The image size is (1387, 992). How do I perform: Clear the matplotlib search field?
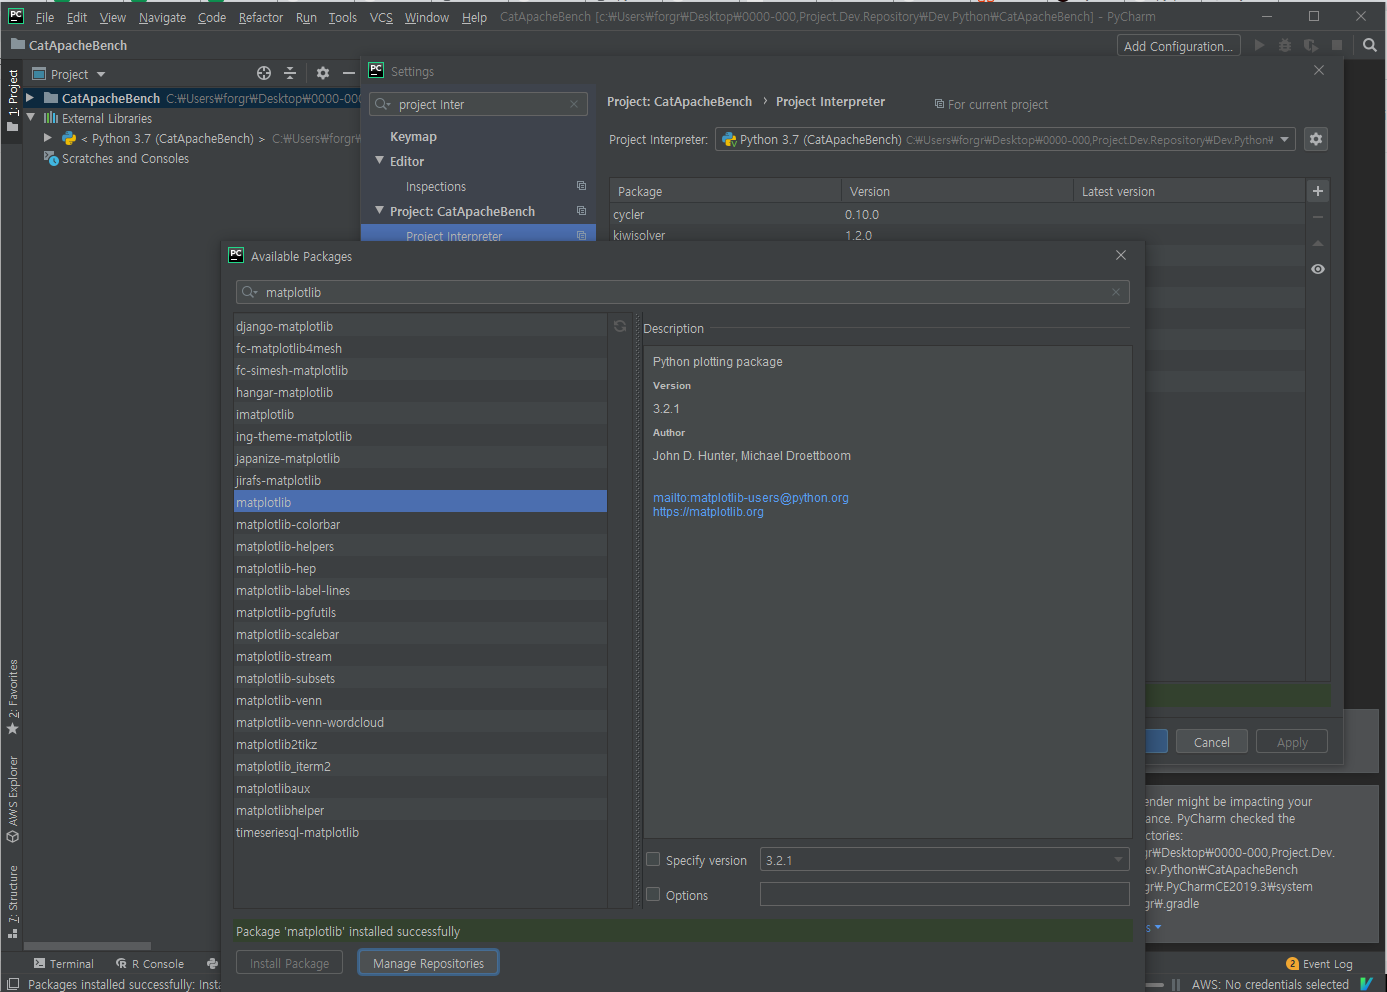(1116, 292)
